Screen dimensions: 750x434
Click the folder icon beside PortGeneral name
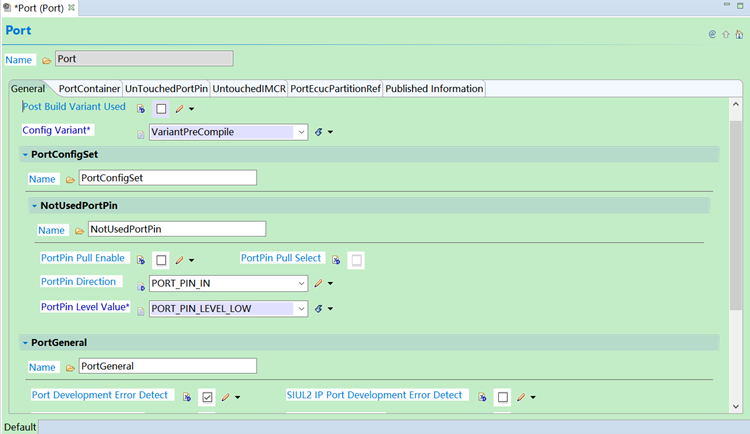point(70,367)
